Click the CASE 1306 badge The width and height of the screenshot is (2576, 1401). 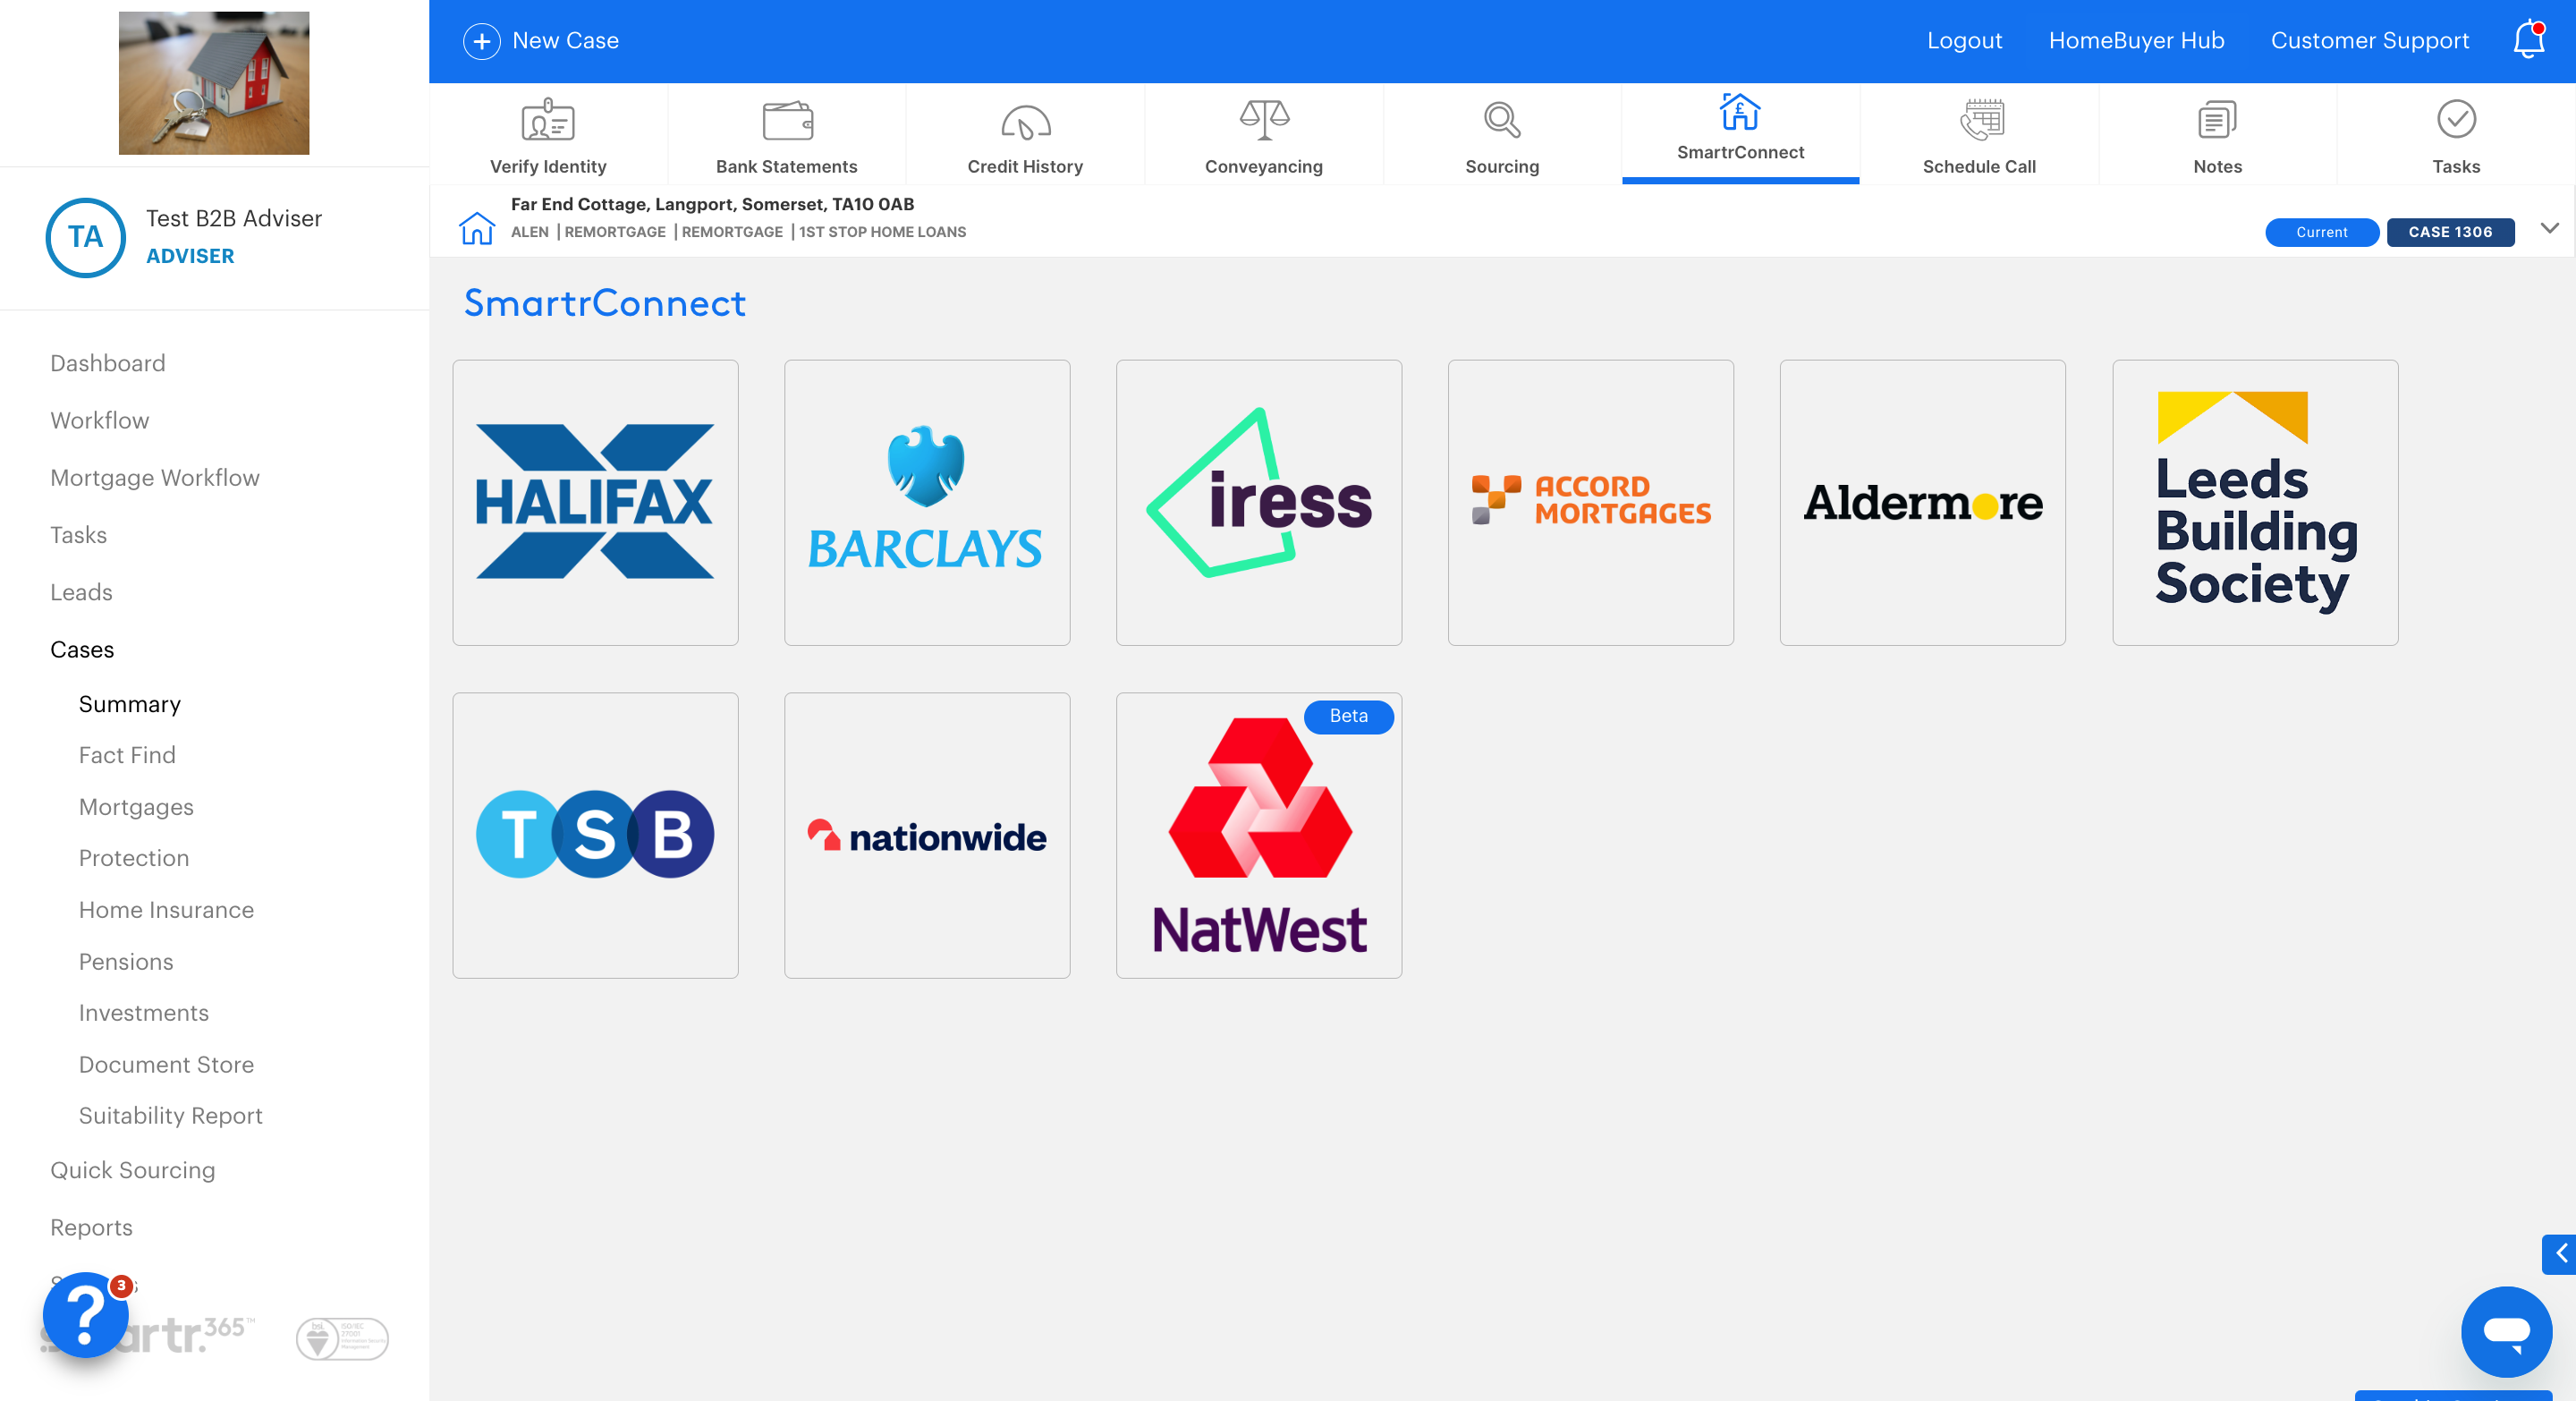point(2449,232)
